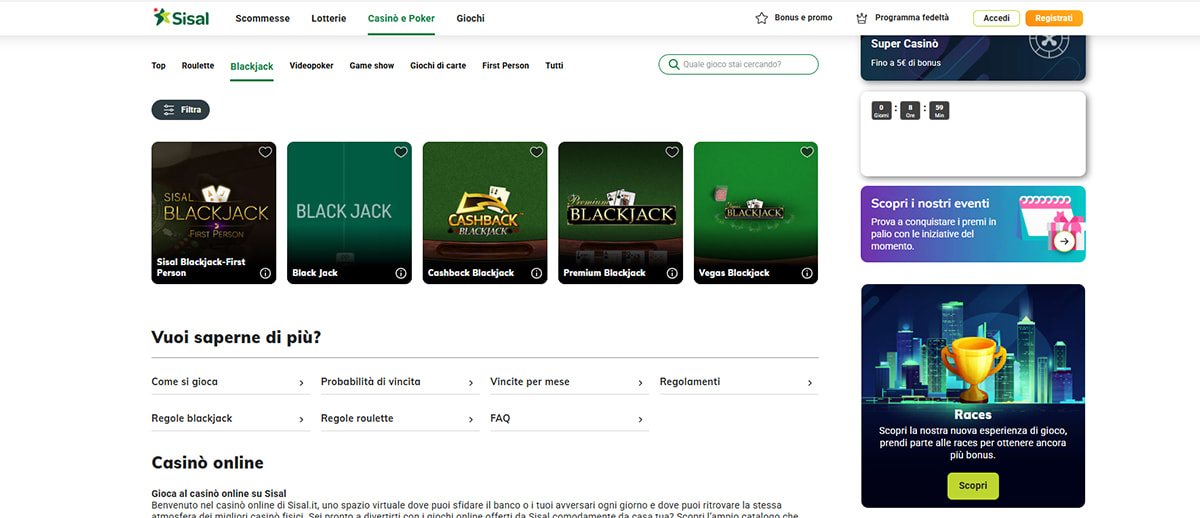Open the Premium Blackjack game thumbnail

(620, 213)
